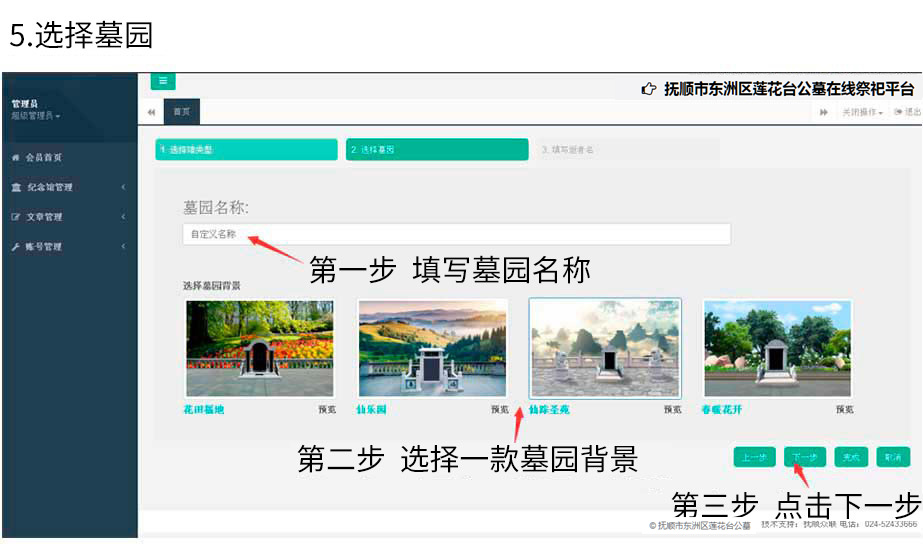The image size is (923, 559).
Task: Preview 仙乐园 via its 预览 link
Action: pyautogui.click(x=500, y=410)
